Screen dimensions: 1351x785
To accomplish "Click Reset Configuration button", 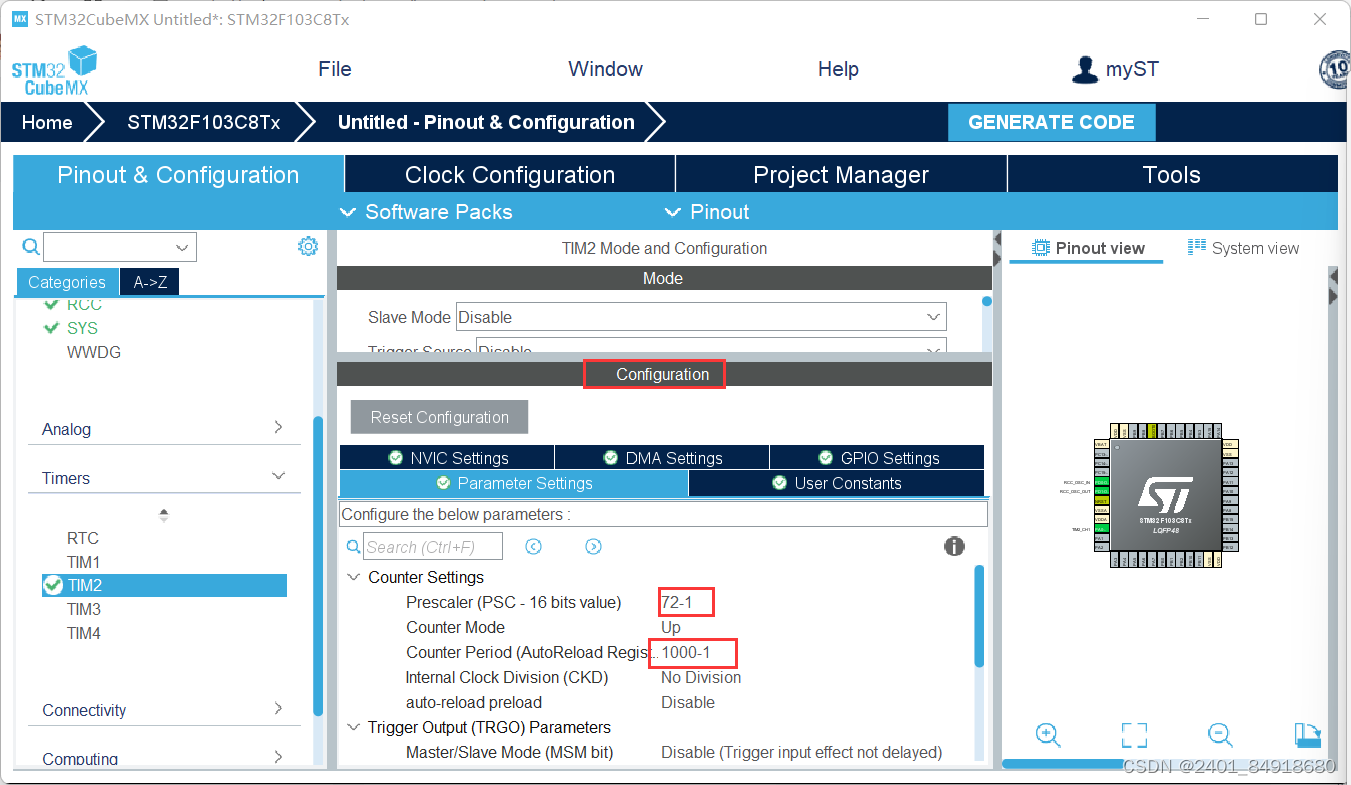I will (x=439, y=417).
